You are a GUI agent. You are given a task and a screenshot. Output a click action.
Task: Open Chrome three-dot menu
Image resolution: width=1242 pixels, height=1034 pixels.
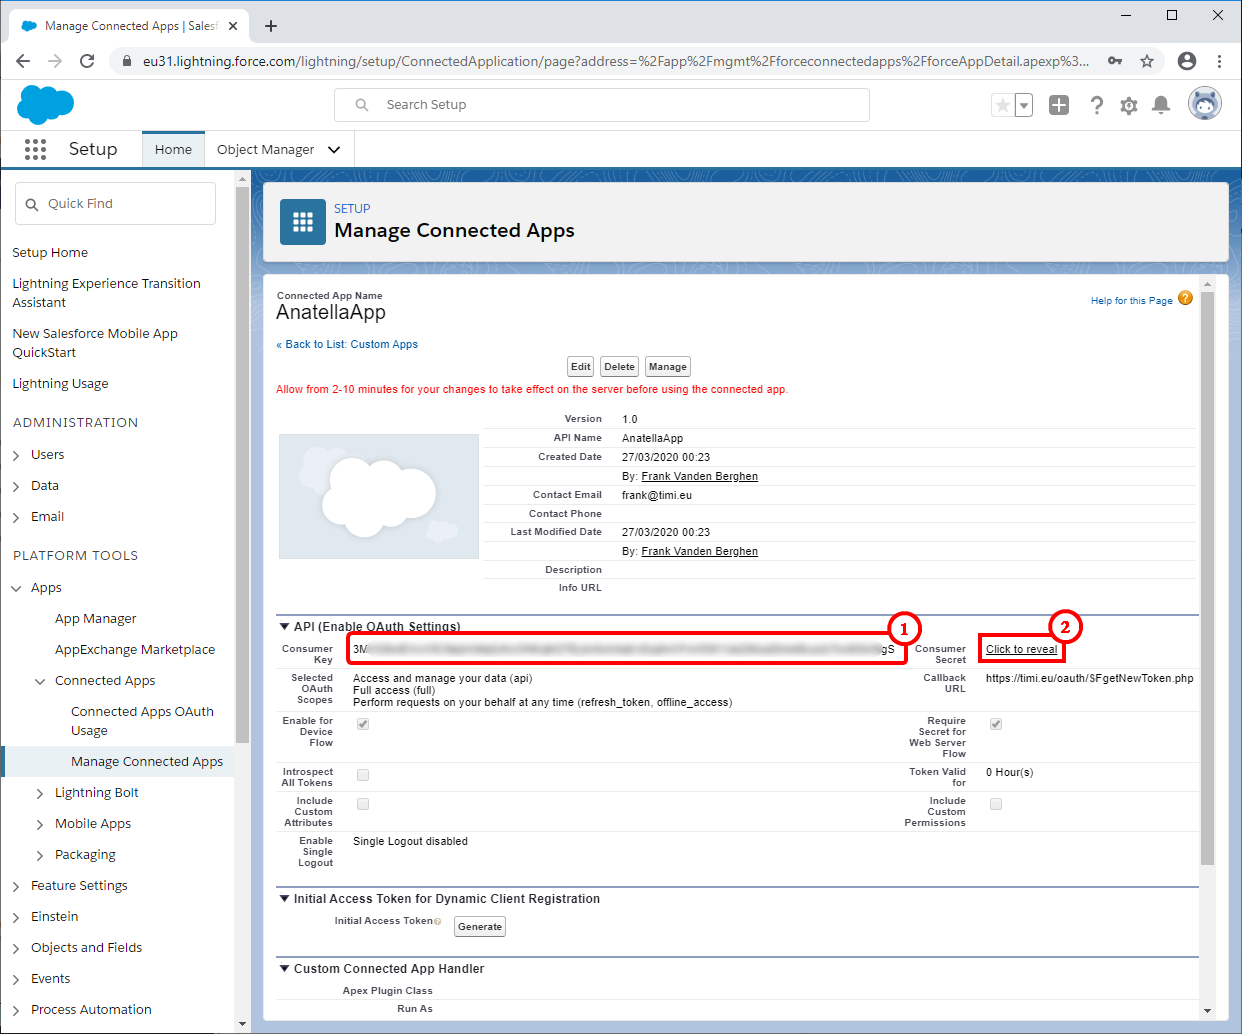(1219, 61)
